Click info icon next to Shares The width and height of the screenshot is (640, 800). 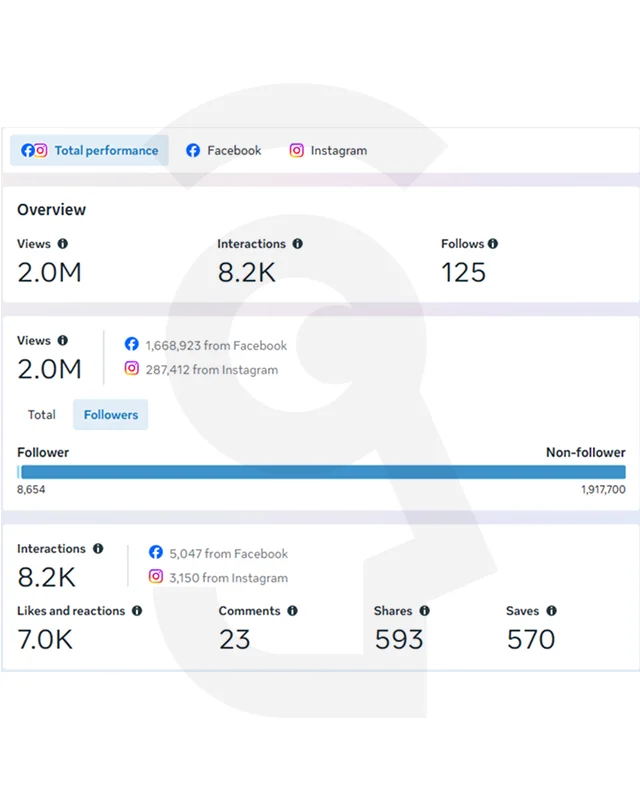(x=425, y=611)
